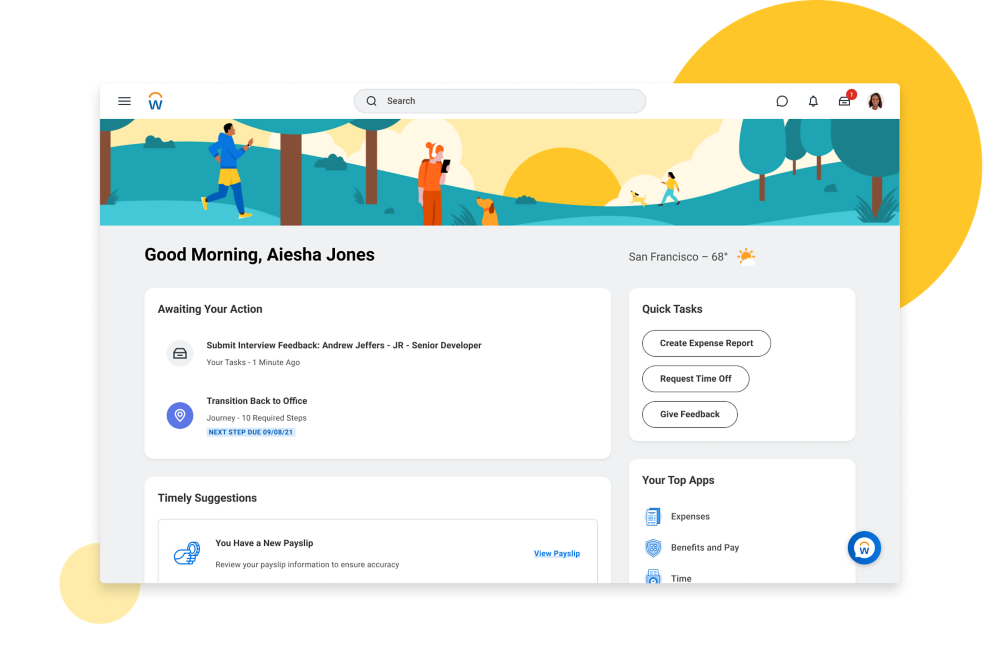Click the inbox icon beside Interview Feedback task

180,353
